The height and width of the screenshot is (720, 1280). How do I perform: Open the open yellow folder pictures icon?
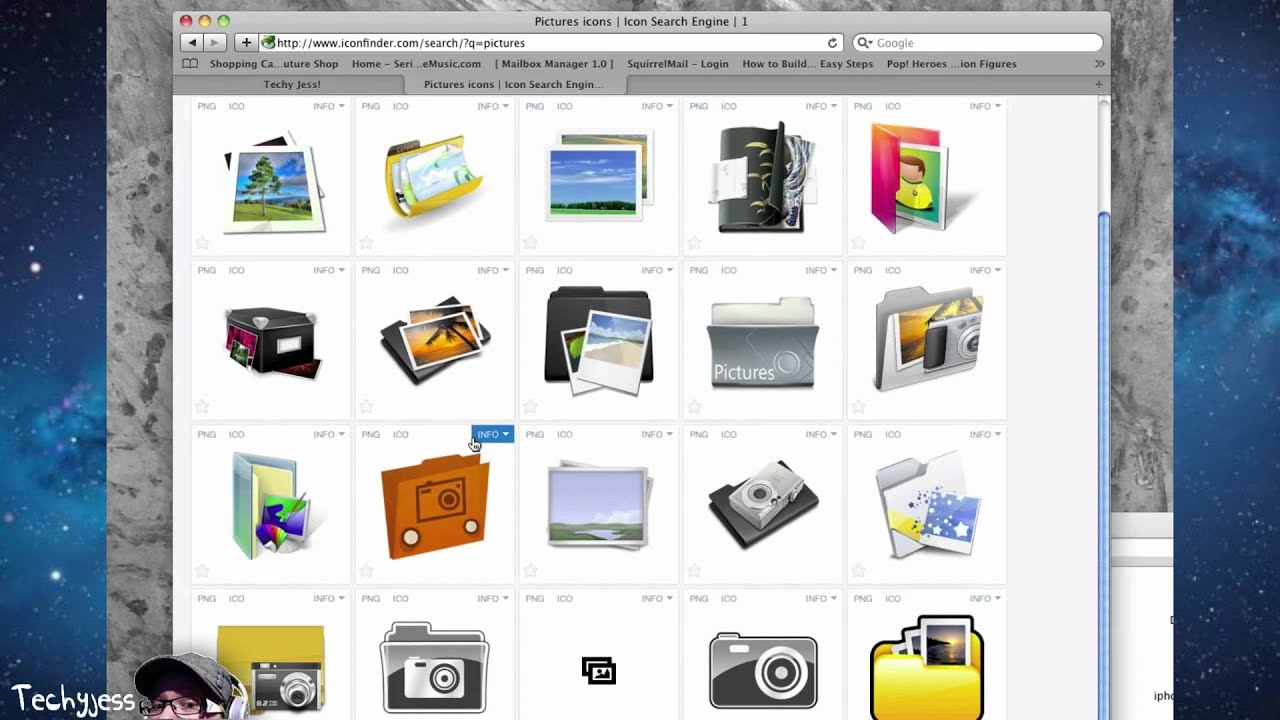pyautogui.click(x=435, y=180)
